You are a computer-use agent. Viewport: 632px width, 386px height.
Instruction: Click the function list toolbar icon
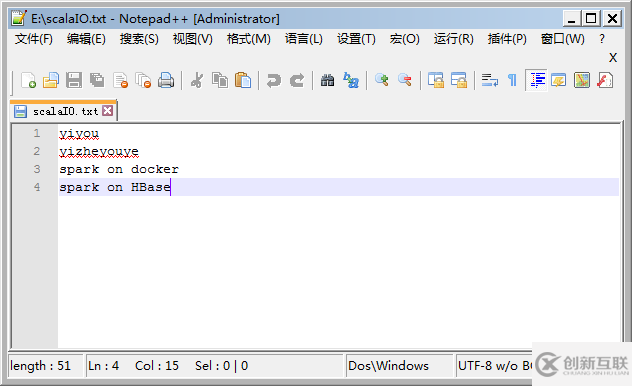point(605,80)
